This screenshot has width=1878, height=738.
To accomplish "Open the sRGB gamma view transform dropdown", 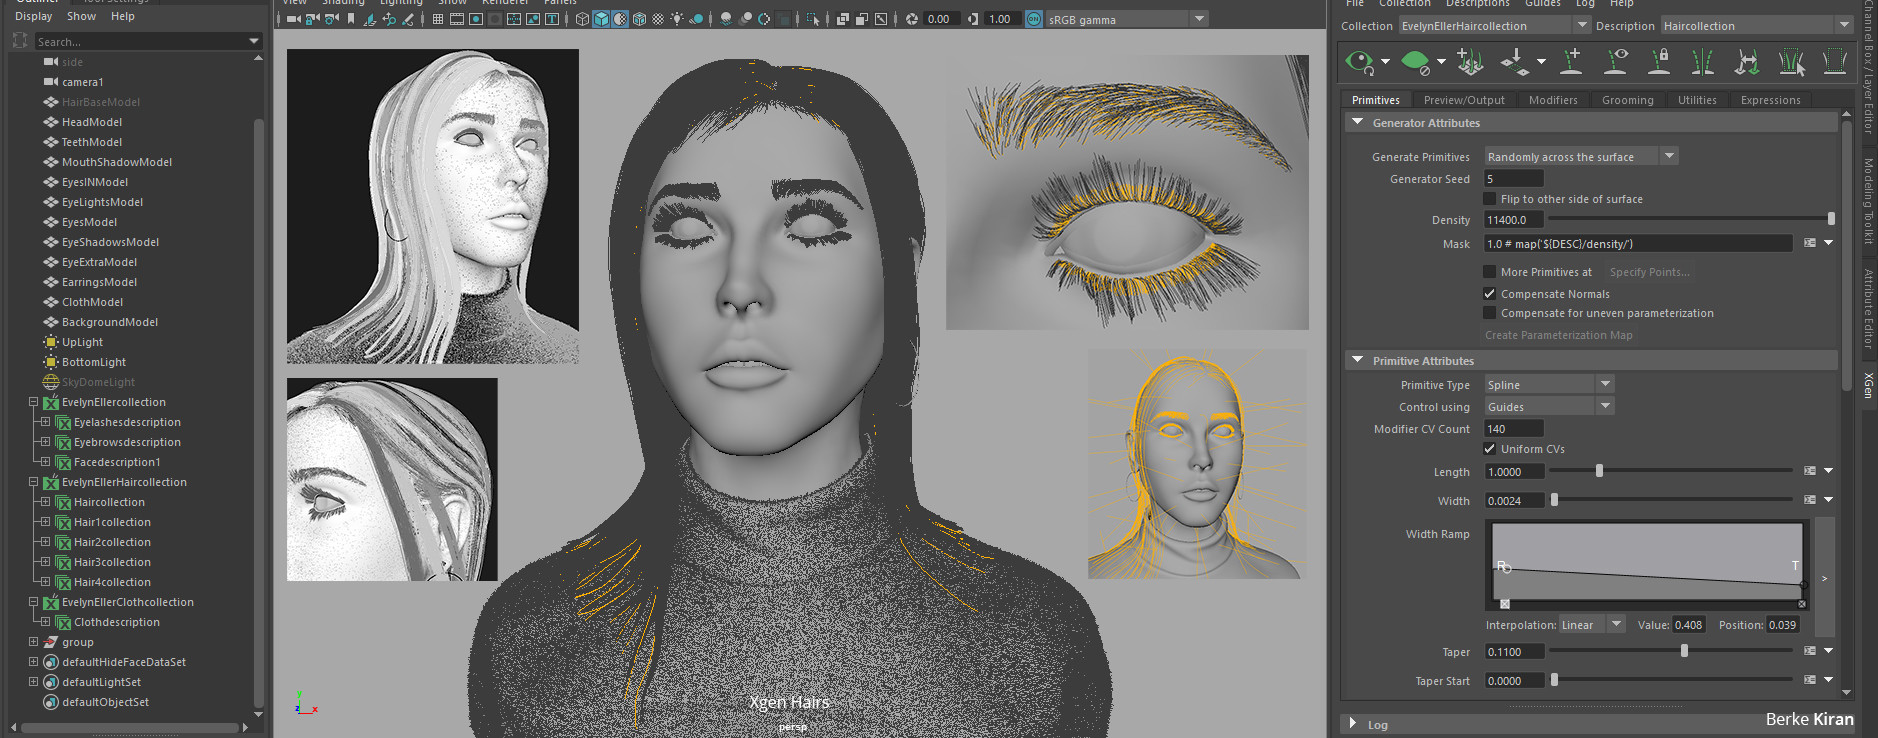I will click(1127, 19).
